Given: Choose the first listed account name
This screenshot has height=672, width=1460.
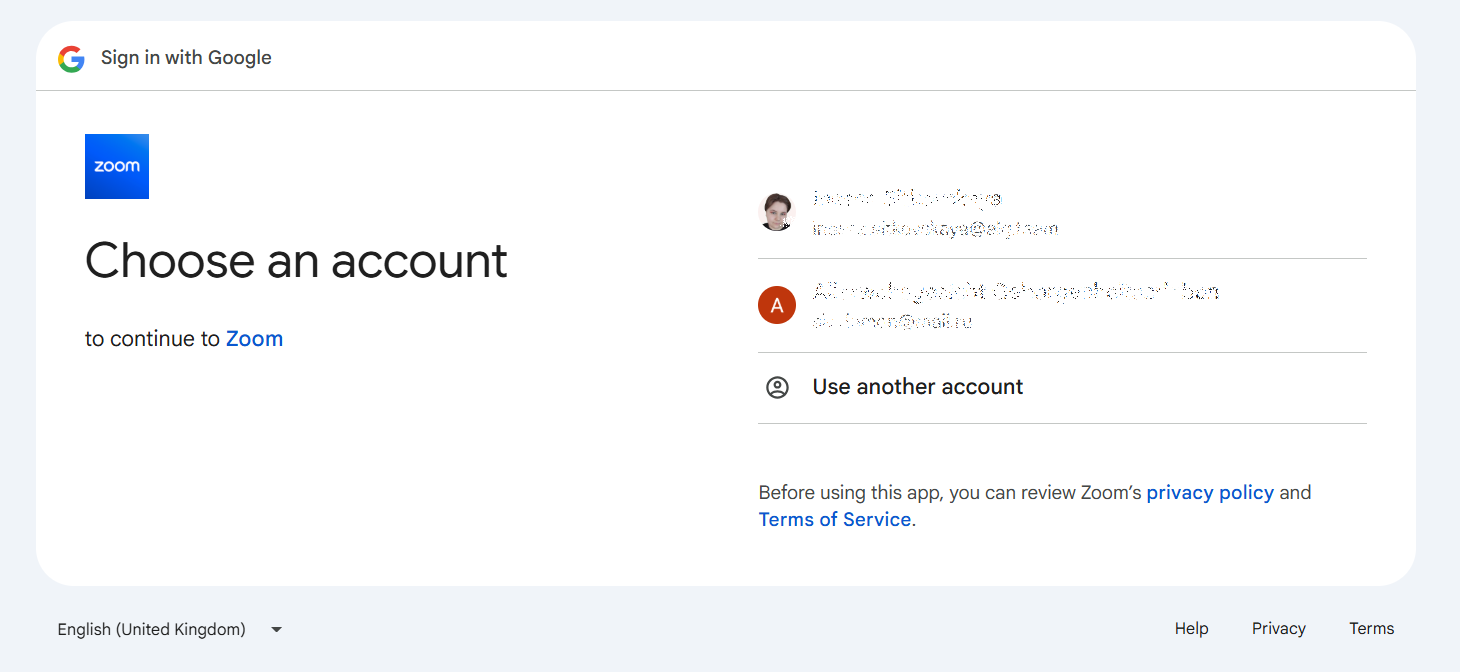Looking at the screenshot, I should point(906,198).
